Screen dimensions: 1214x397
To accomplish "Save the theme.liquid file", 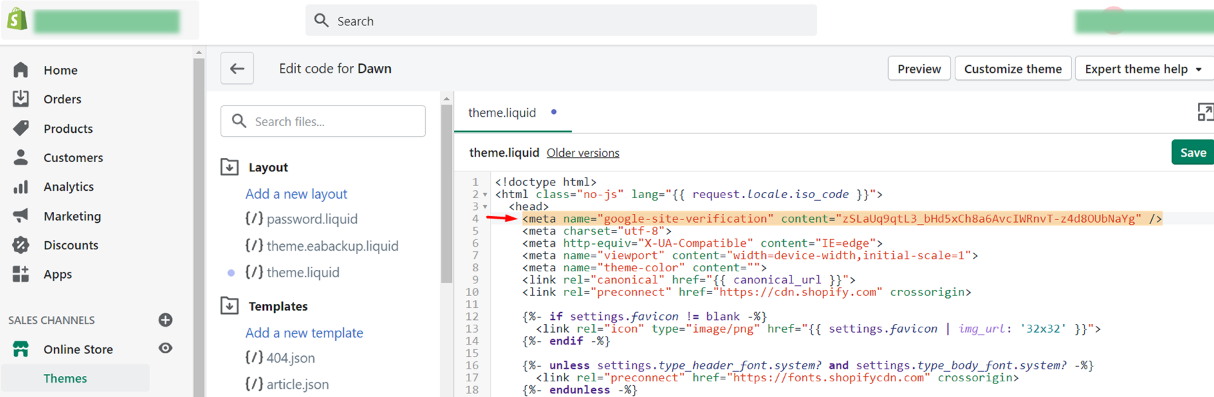I will point(1193,152).
